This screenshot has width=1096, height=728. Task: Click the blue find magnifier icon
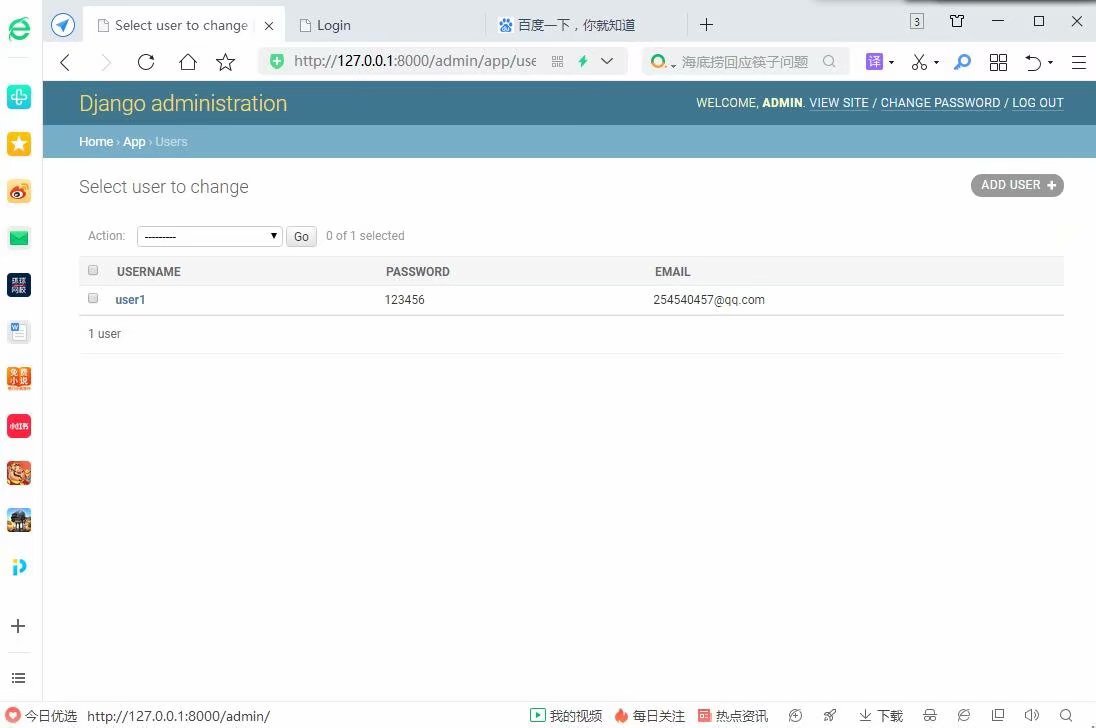click(x=962, y=62)
